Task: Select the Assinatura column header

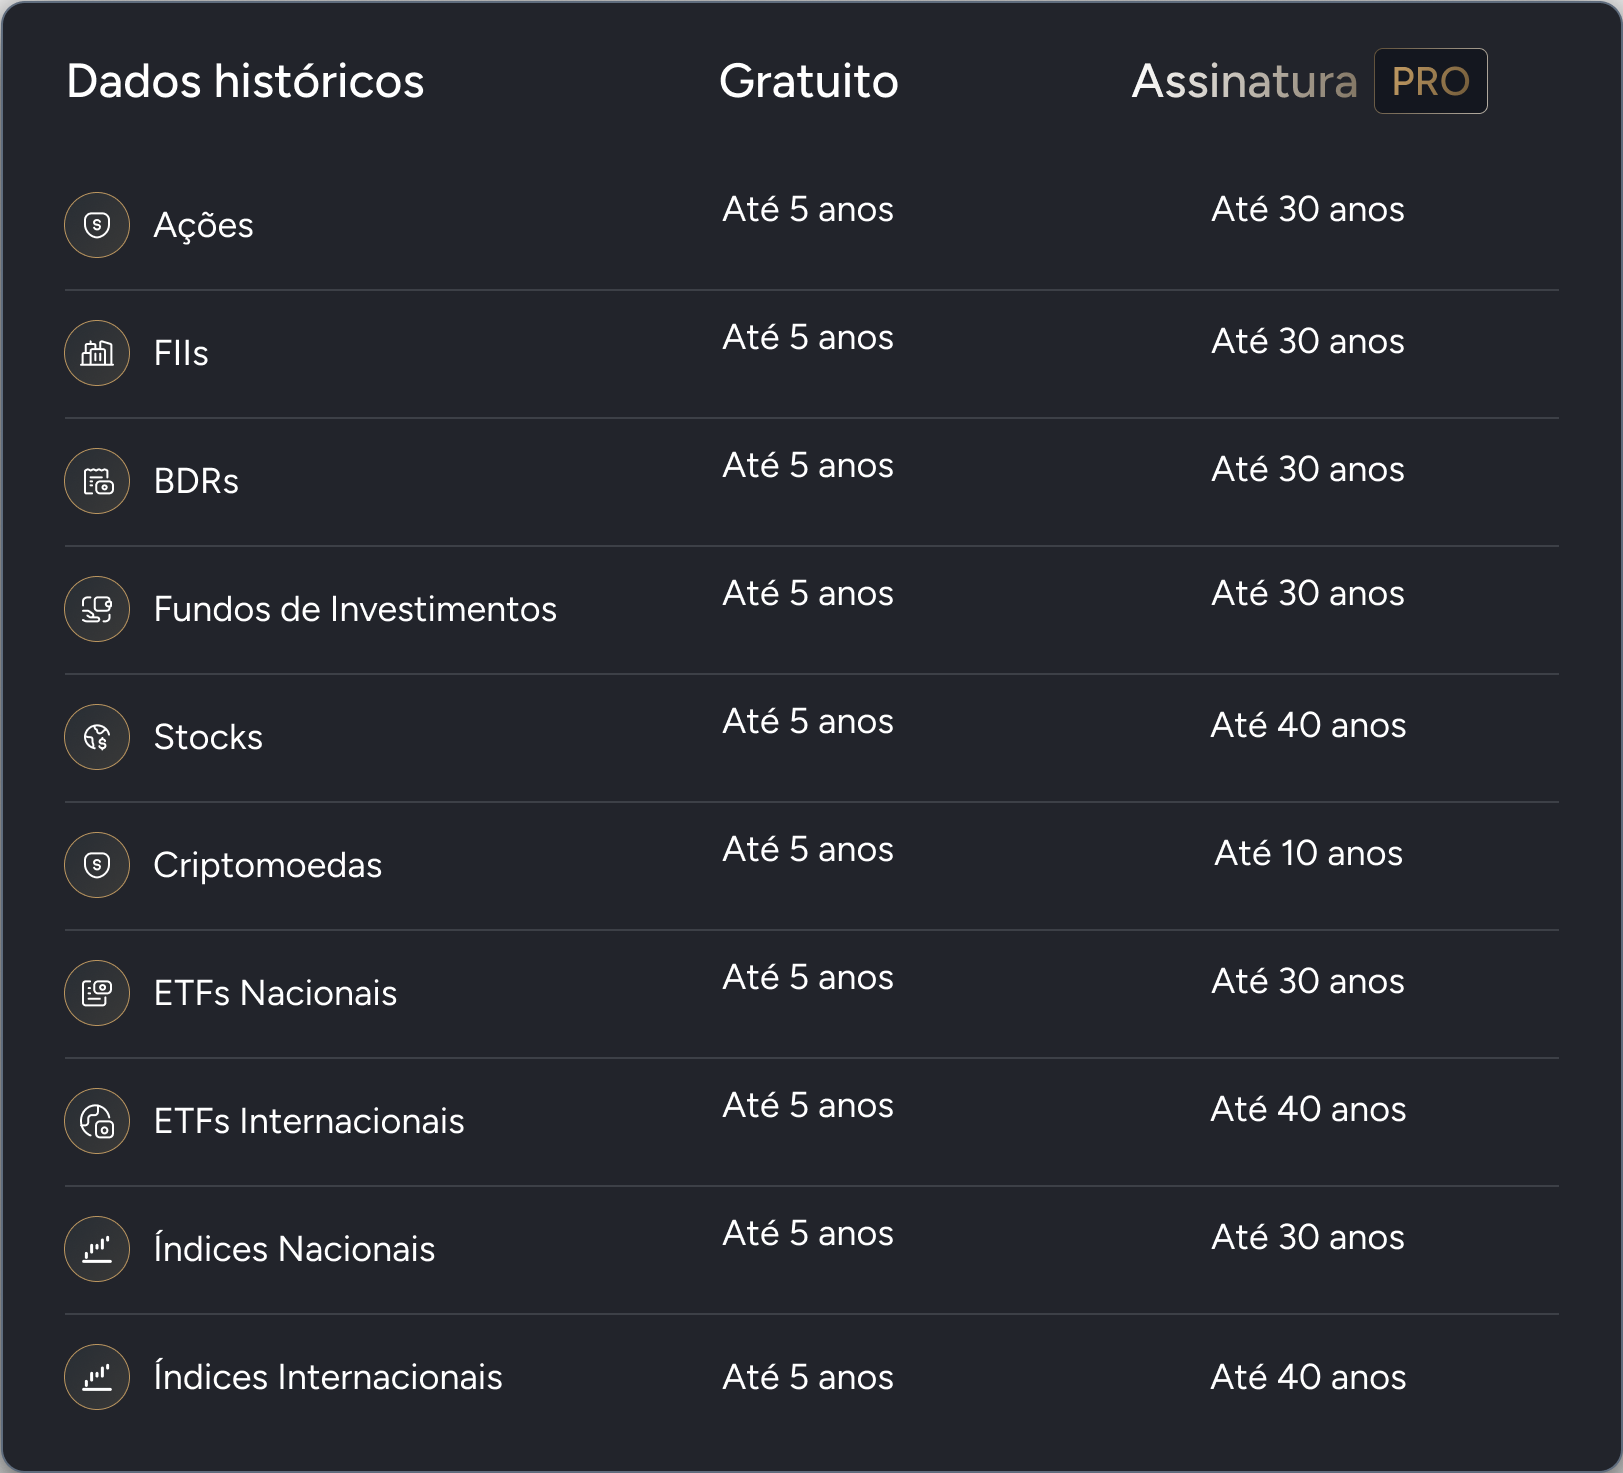Action: pos(1244,81)
